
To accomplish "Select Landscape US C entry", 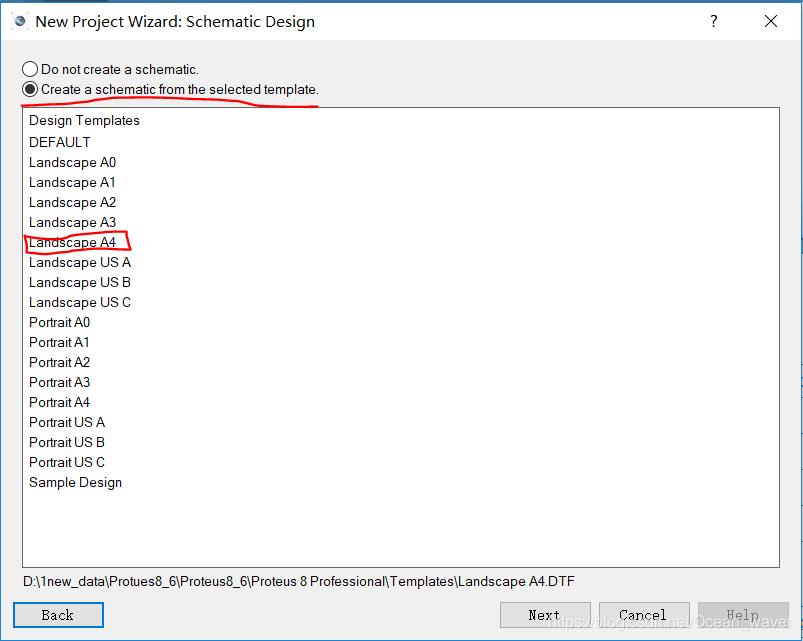I will pos(80,302).
